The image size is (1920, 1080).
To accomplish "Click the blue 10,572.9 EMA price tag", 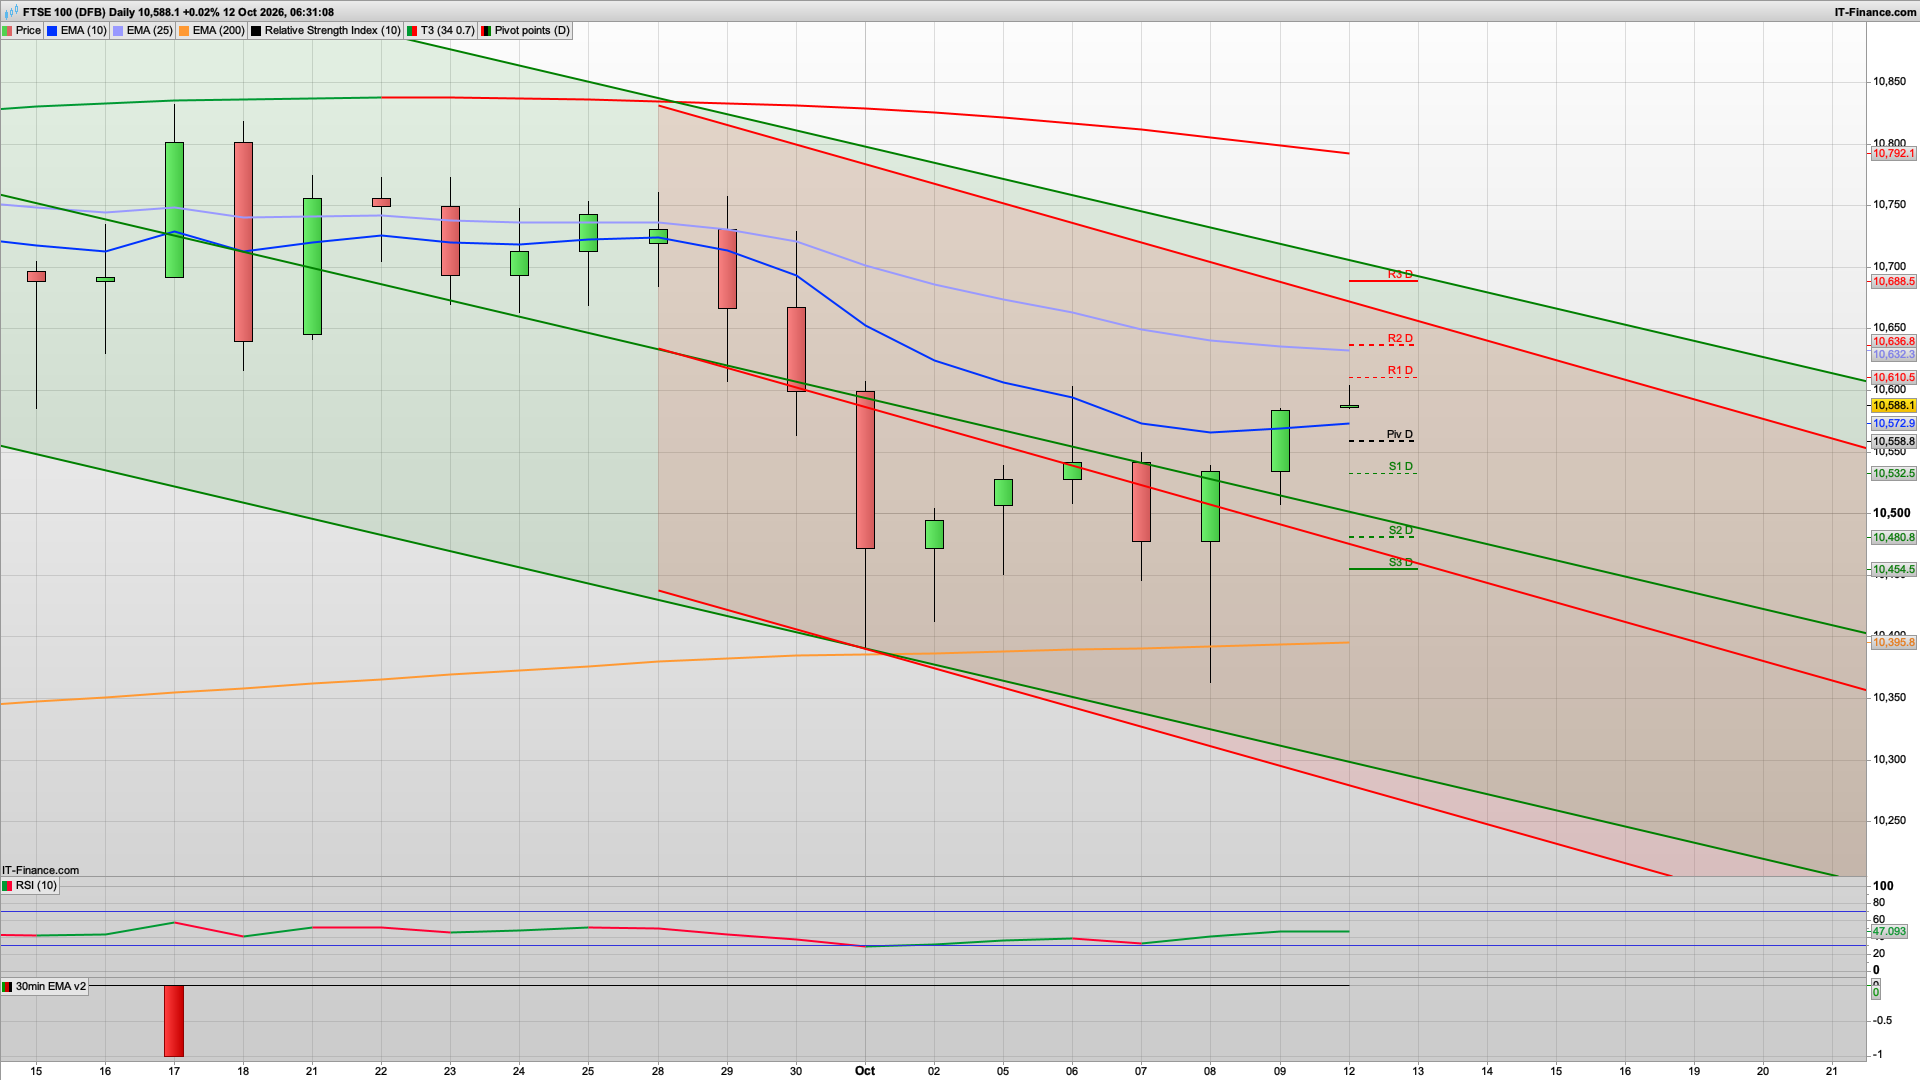I will pos(1893,423).
